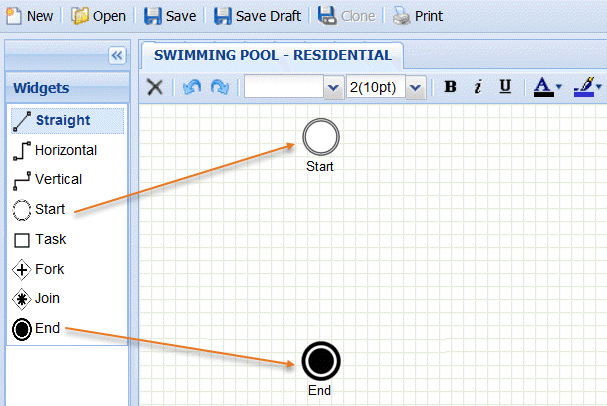Click the redo arrow icon

(220, 87)
